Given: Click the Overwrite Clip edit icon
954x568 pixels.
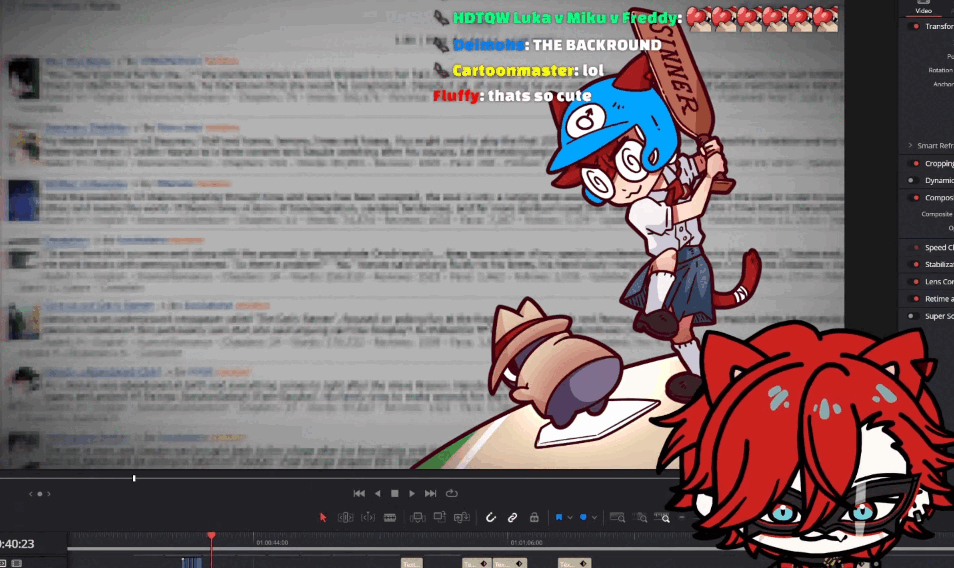Looking at the screenshot, I should click(x=439, y=518).
